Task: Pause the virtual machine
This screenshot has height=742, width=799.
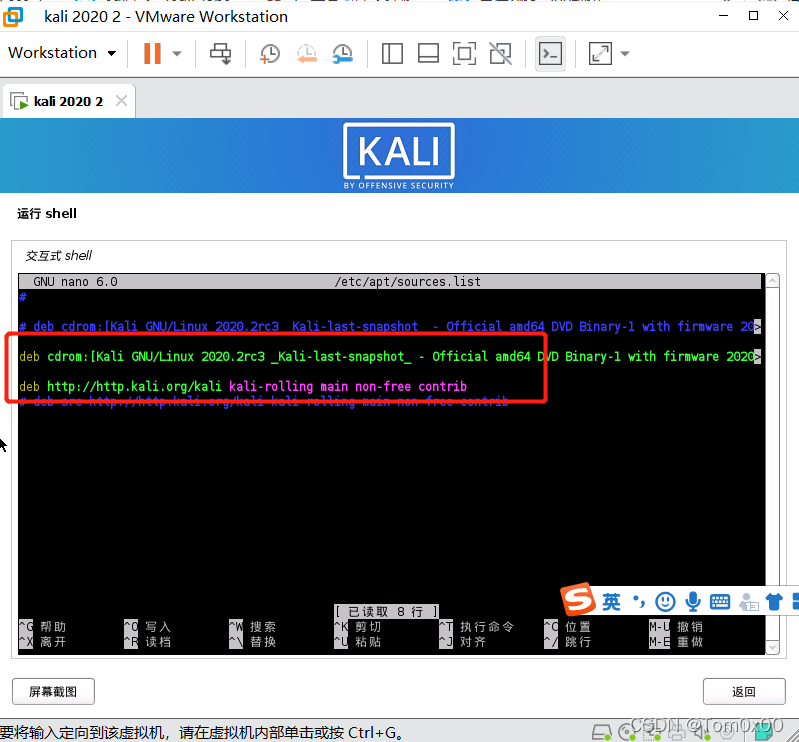Action: click(x=152, y=53)
